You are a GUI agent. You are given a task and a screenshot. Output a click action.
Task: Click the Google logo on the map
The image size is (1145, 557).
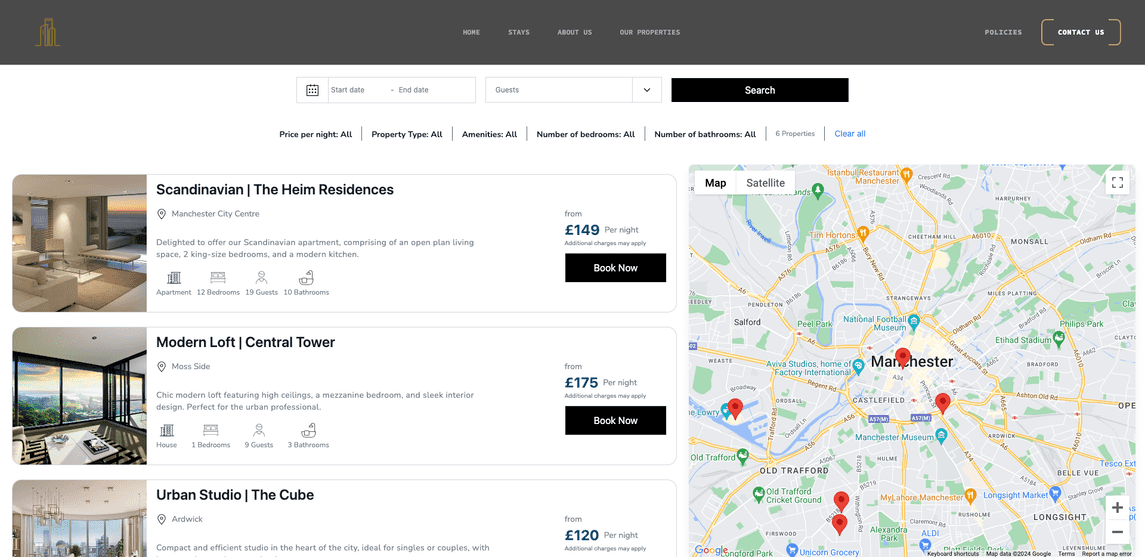[711, 550]
